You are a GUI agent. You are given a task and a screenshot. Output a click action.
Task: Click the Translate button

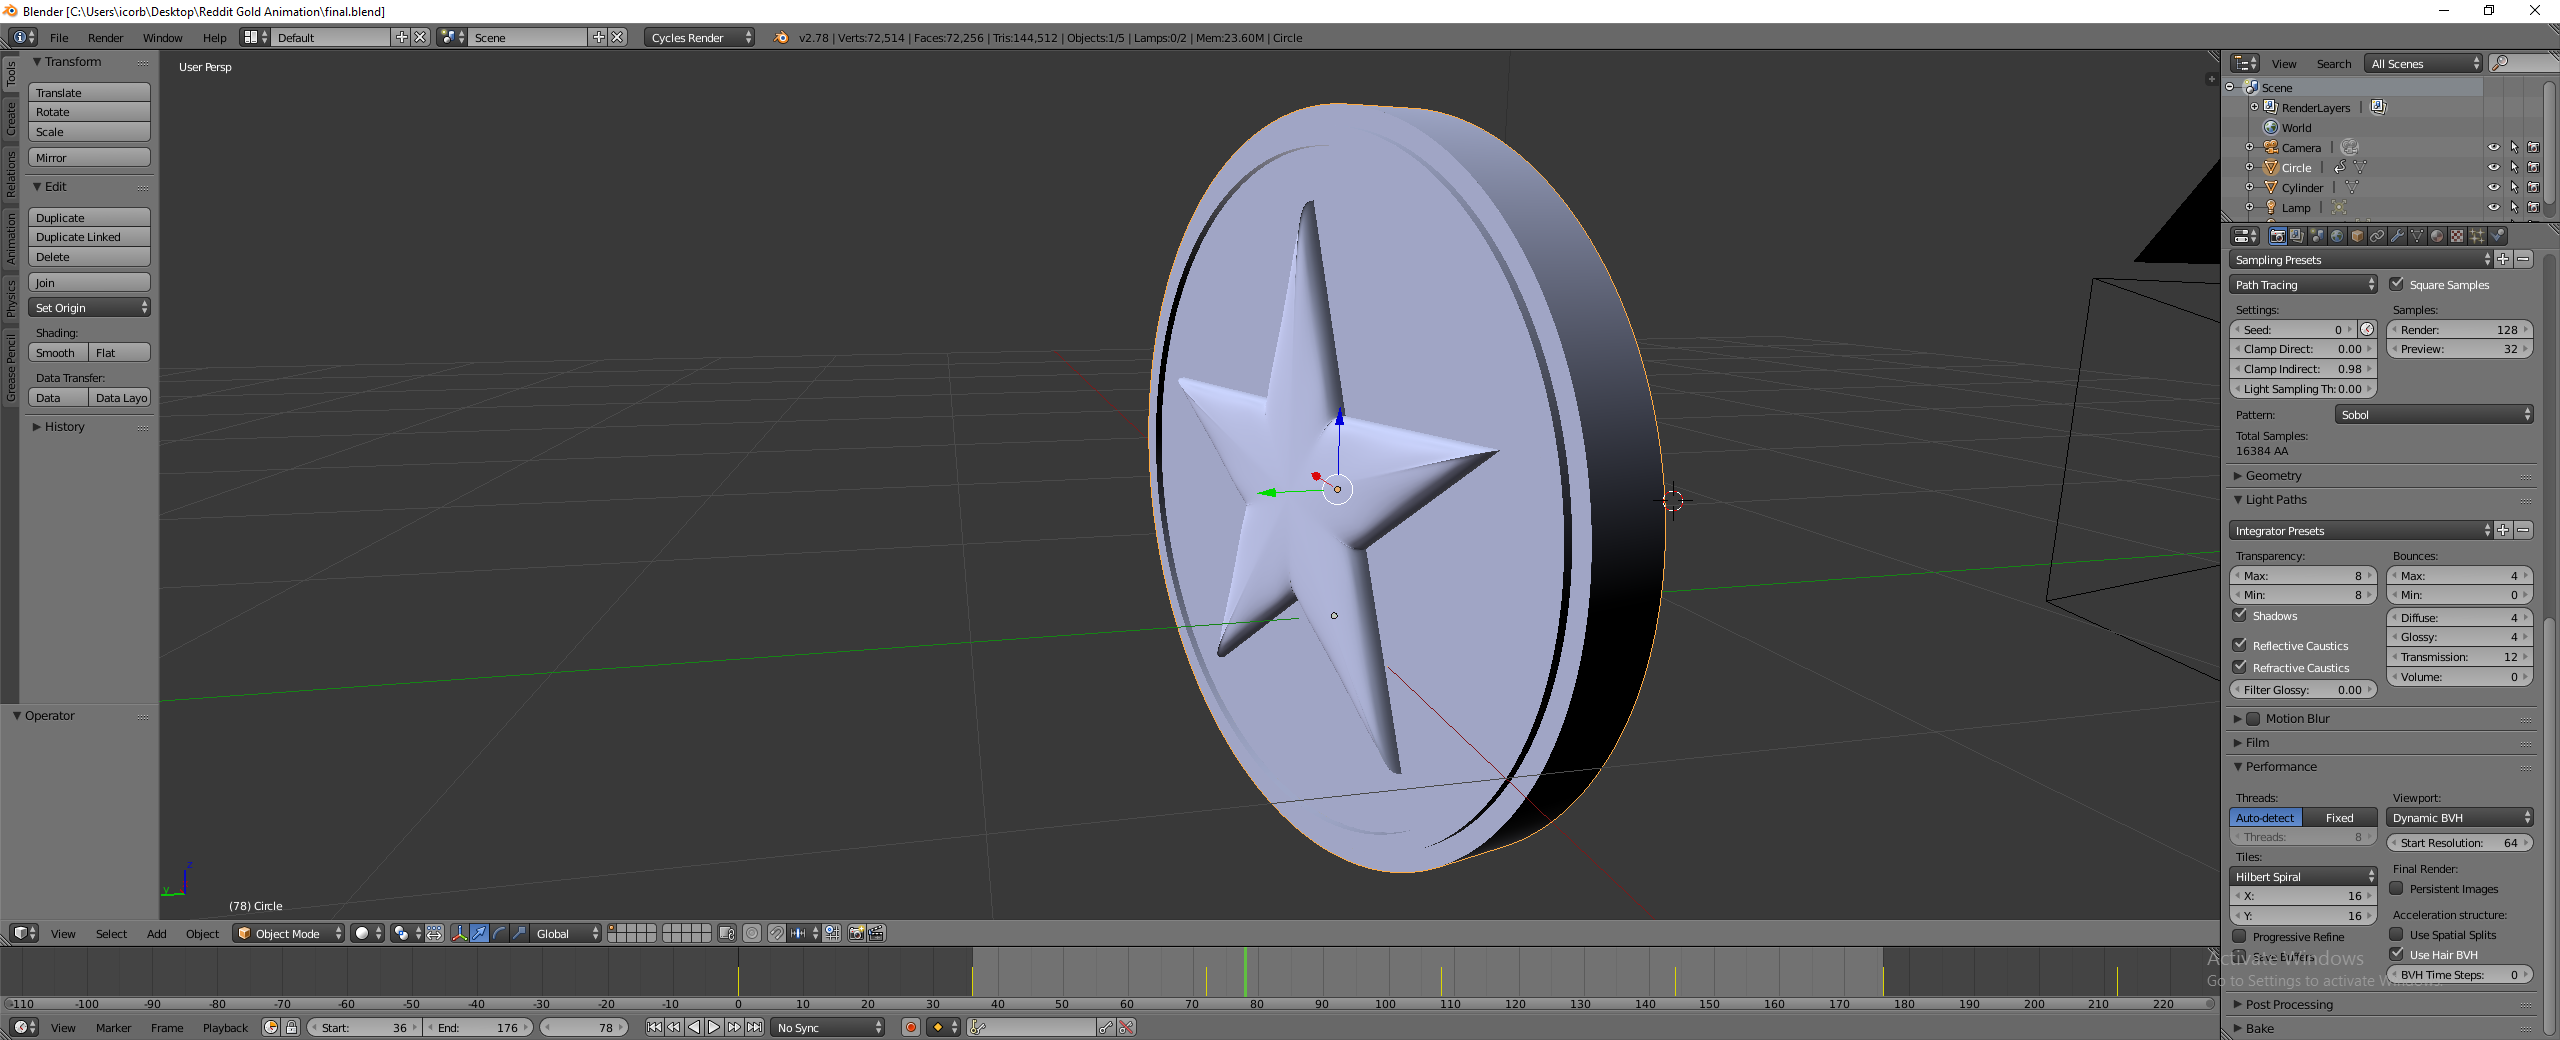pos(89,93)
